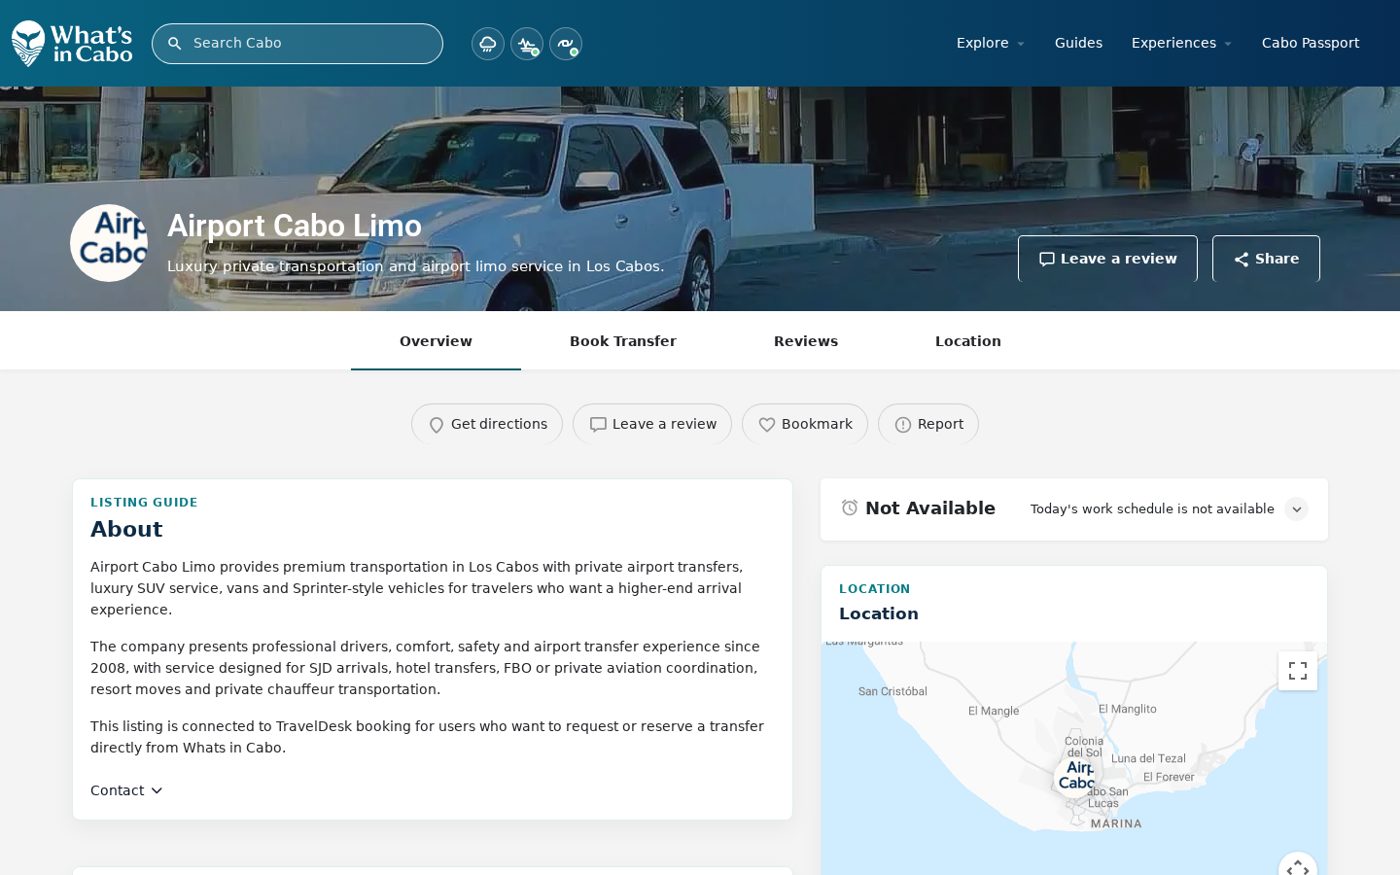Switch to the Overview tab
The image size is (1400, 875).
(436, 341)
